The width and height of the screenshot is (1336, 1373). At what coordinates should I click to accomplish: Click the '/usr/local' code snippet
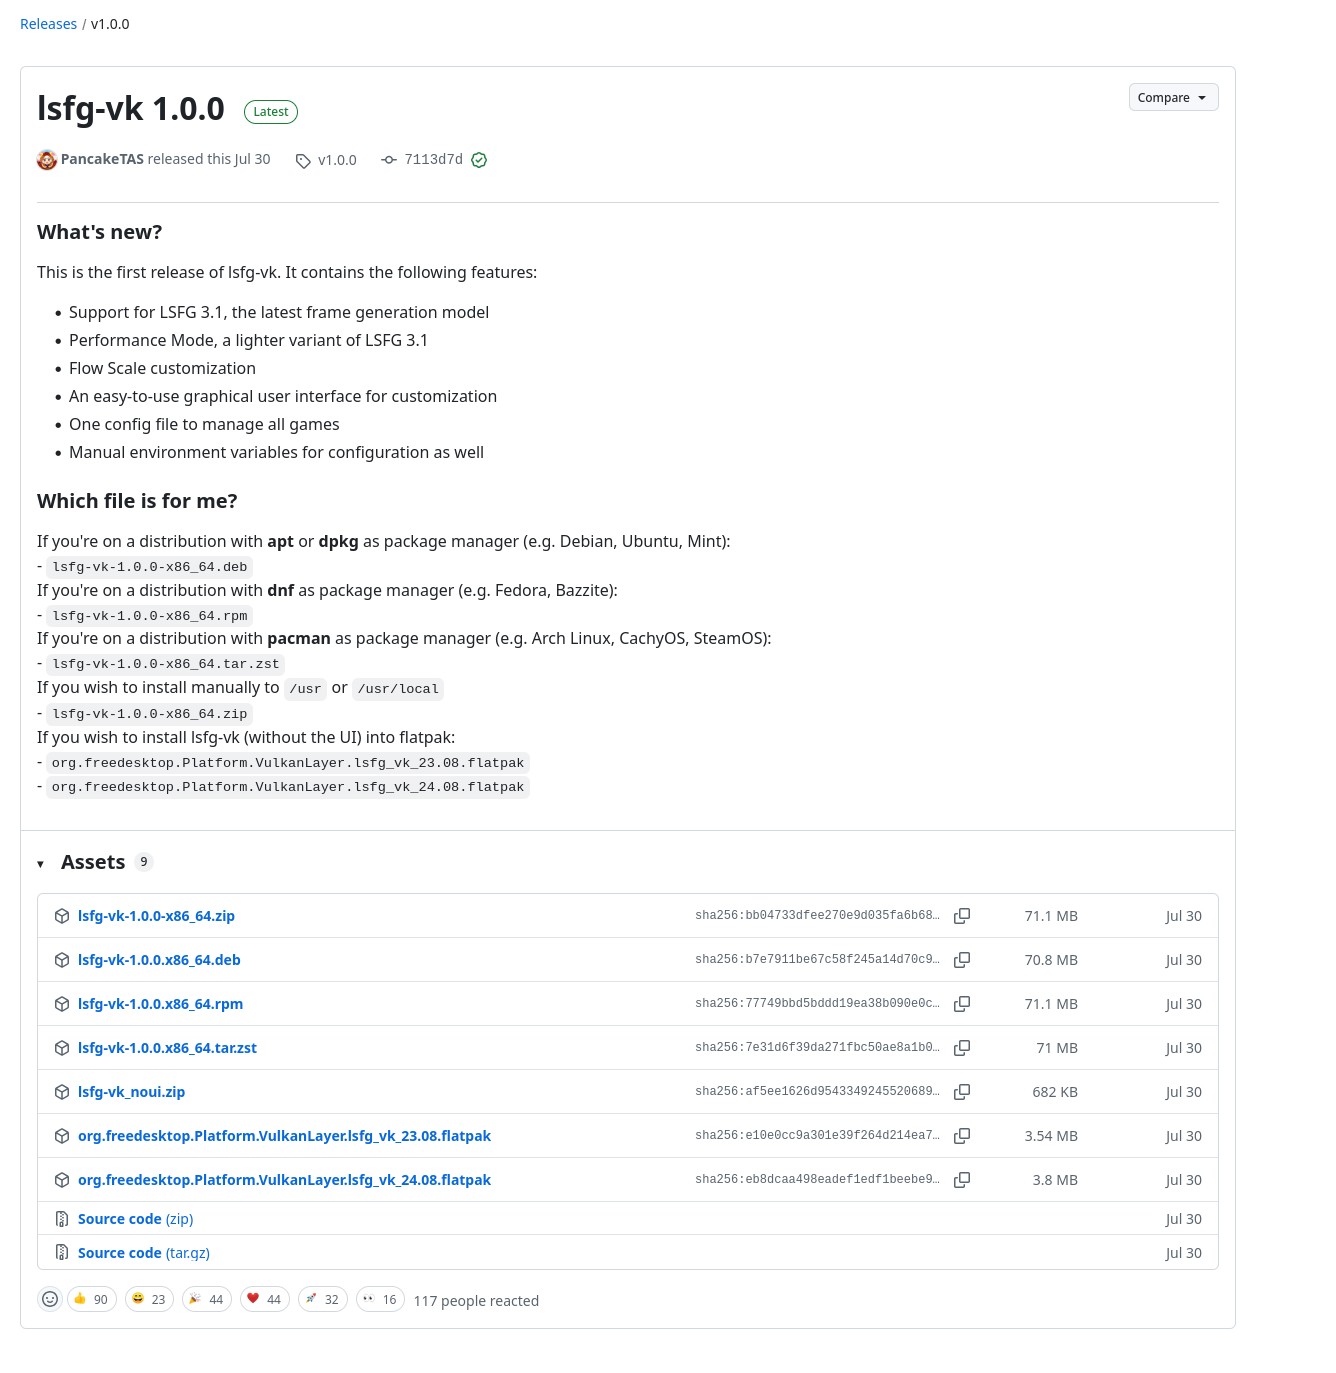point(398,689)
